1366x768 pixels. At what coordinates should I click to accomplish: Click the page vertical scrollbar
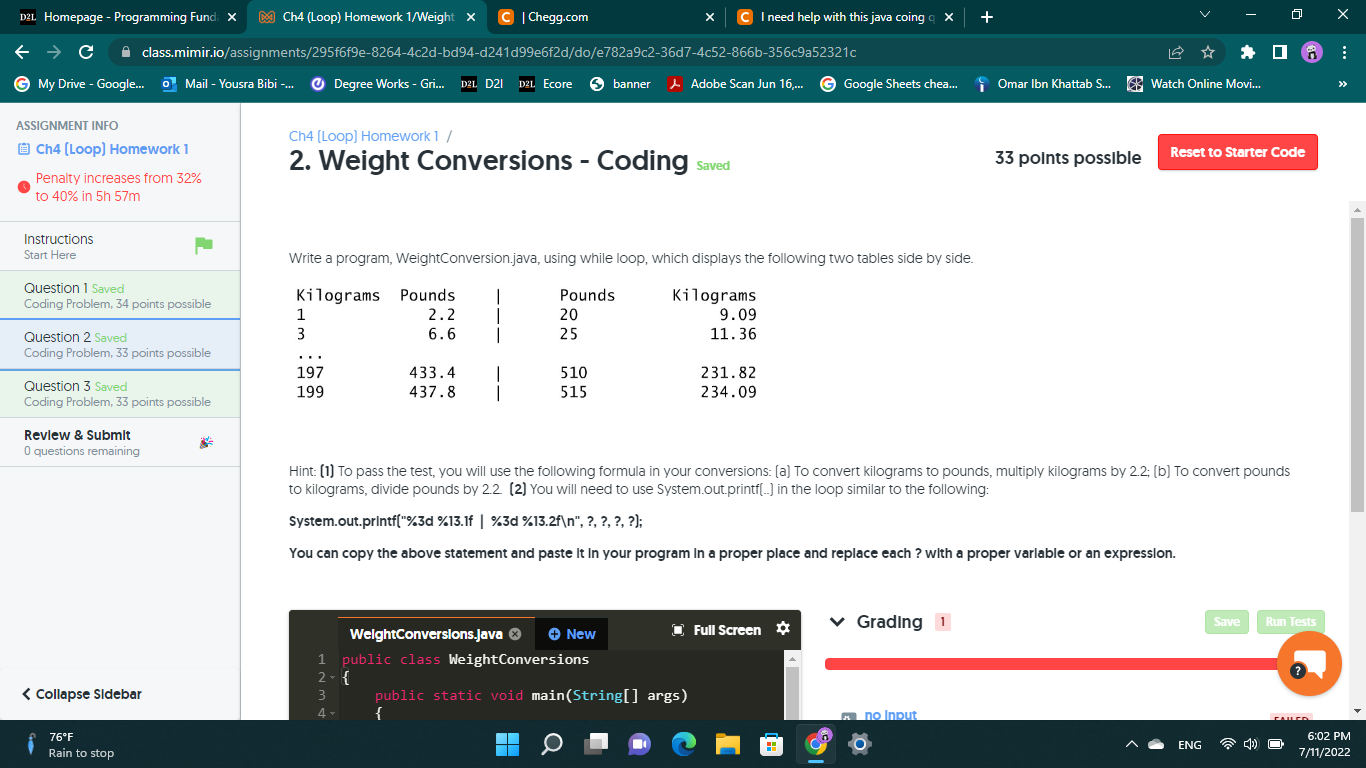[x=1357, y=365]
